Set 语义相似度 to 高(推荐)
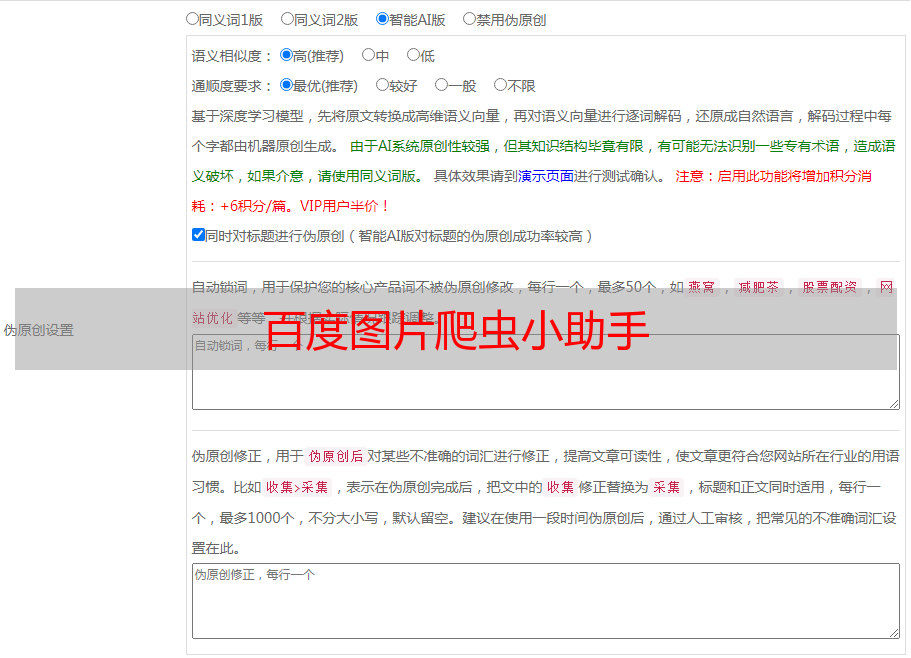The height and width of the screenshot is (658, 911). (286, 56)
